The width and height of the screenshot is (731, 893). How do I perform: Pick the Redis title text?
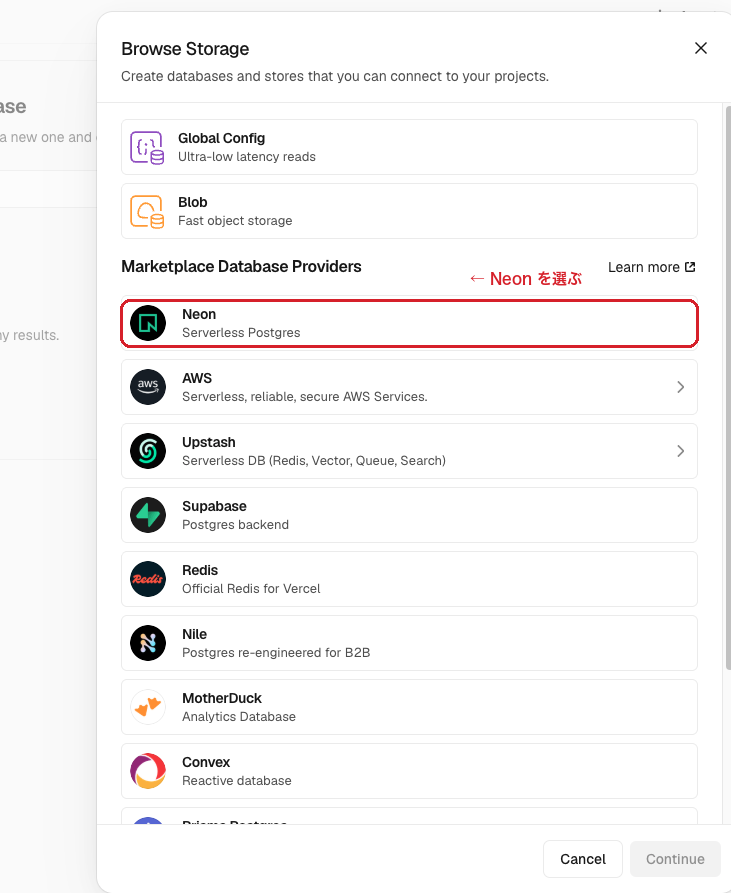(200, 570)
